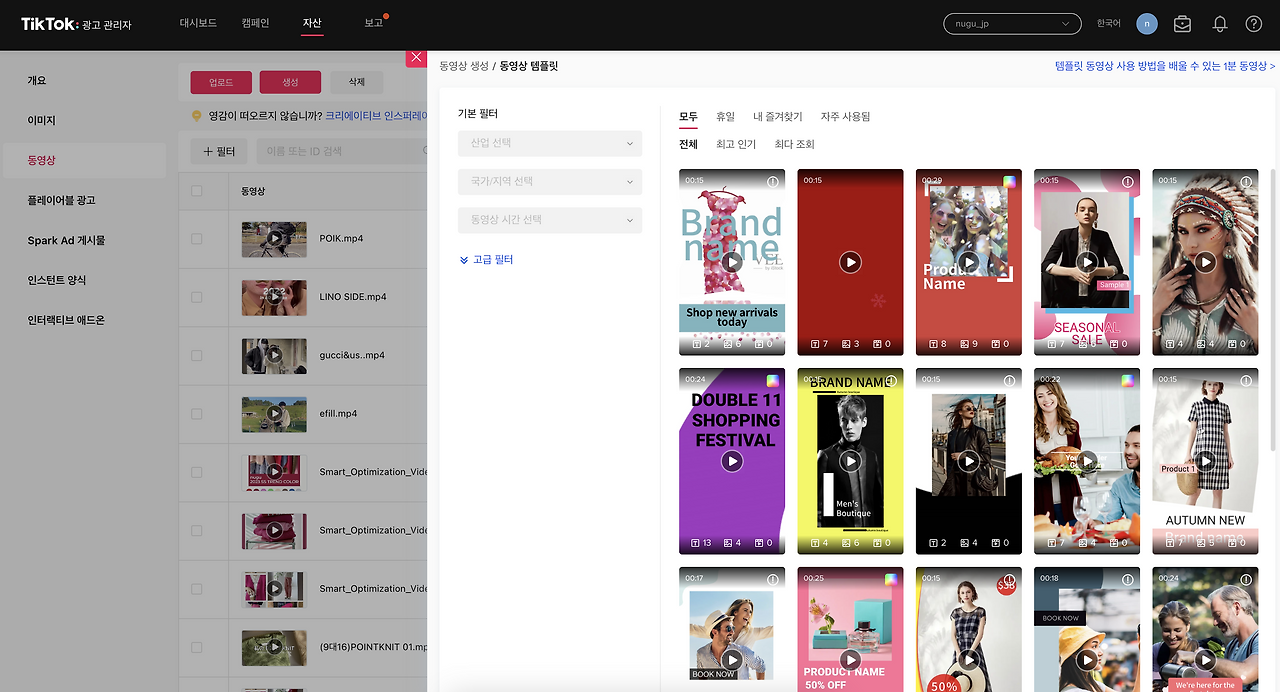Open the toolbox briefcase icon

coord(1182,24)
